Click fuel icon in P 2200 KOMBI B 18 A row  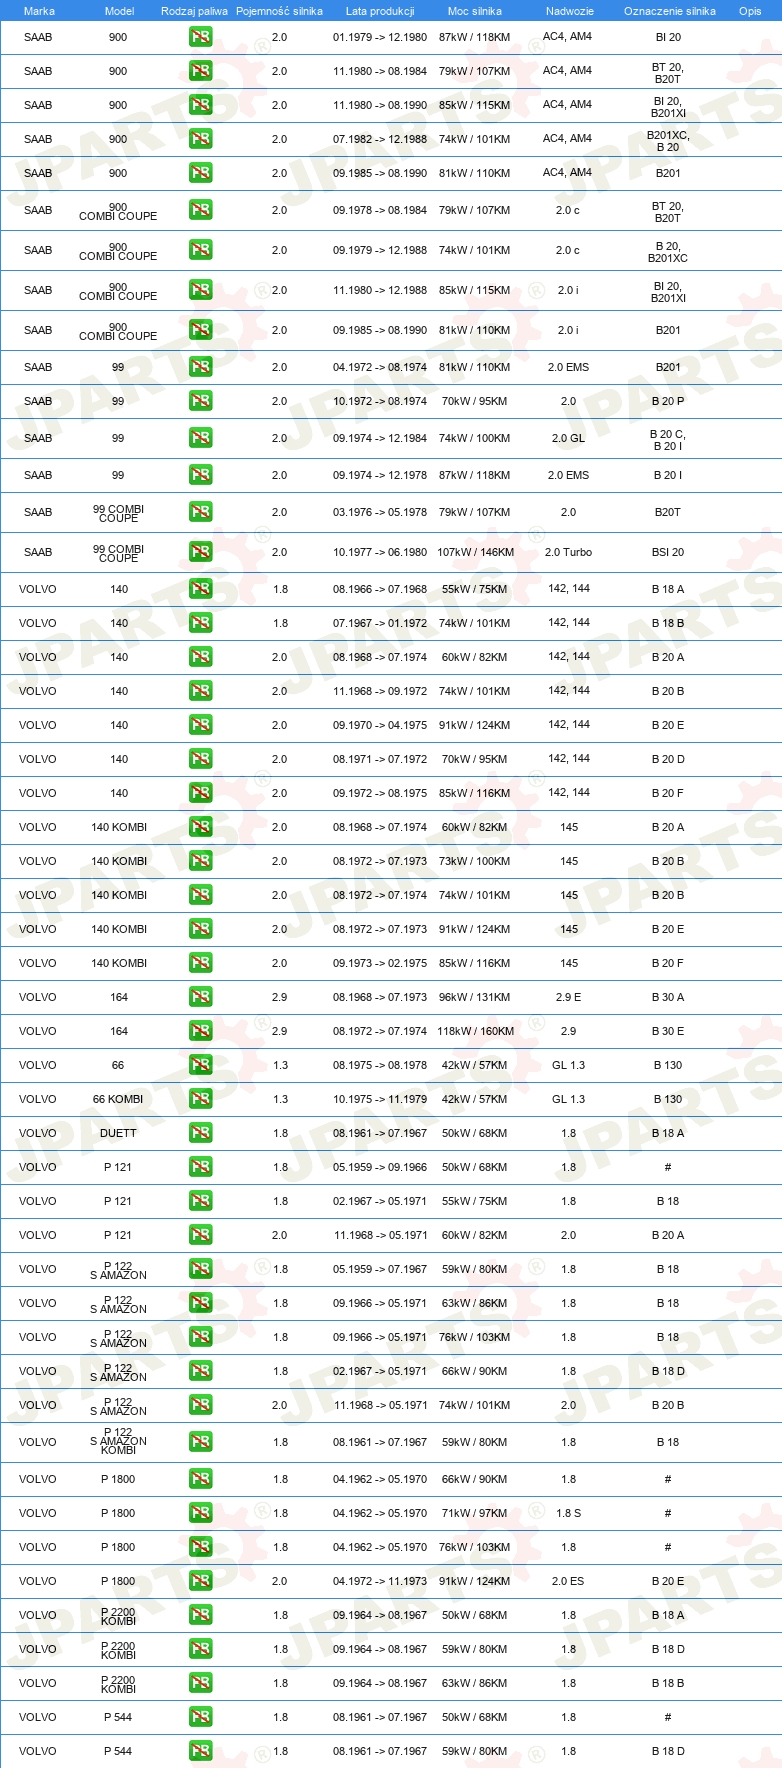[201, 1615]
